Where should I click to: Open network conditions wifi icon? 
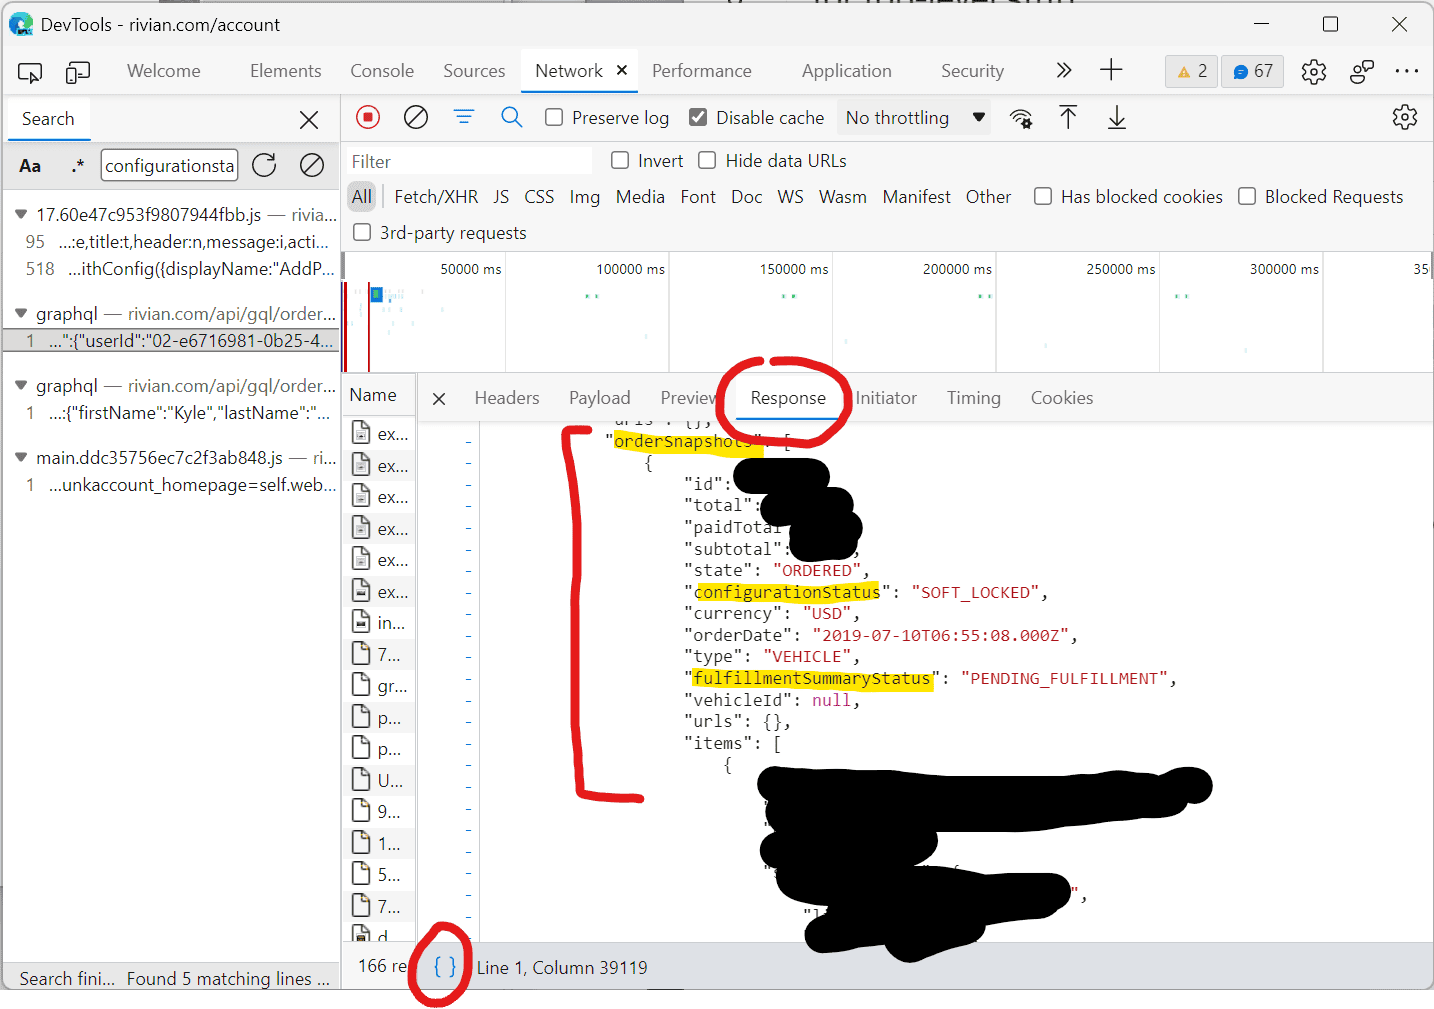pos(1021,118)
